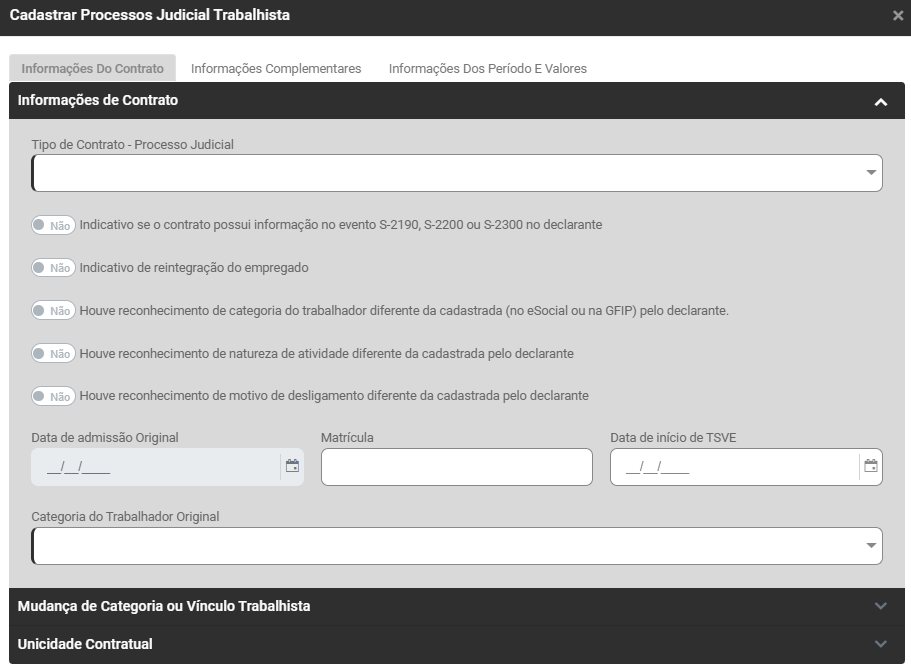This screenshot has height=667, width=911.
Task: Open calendar for Data de admissão Original
Action: click(292, 466)
